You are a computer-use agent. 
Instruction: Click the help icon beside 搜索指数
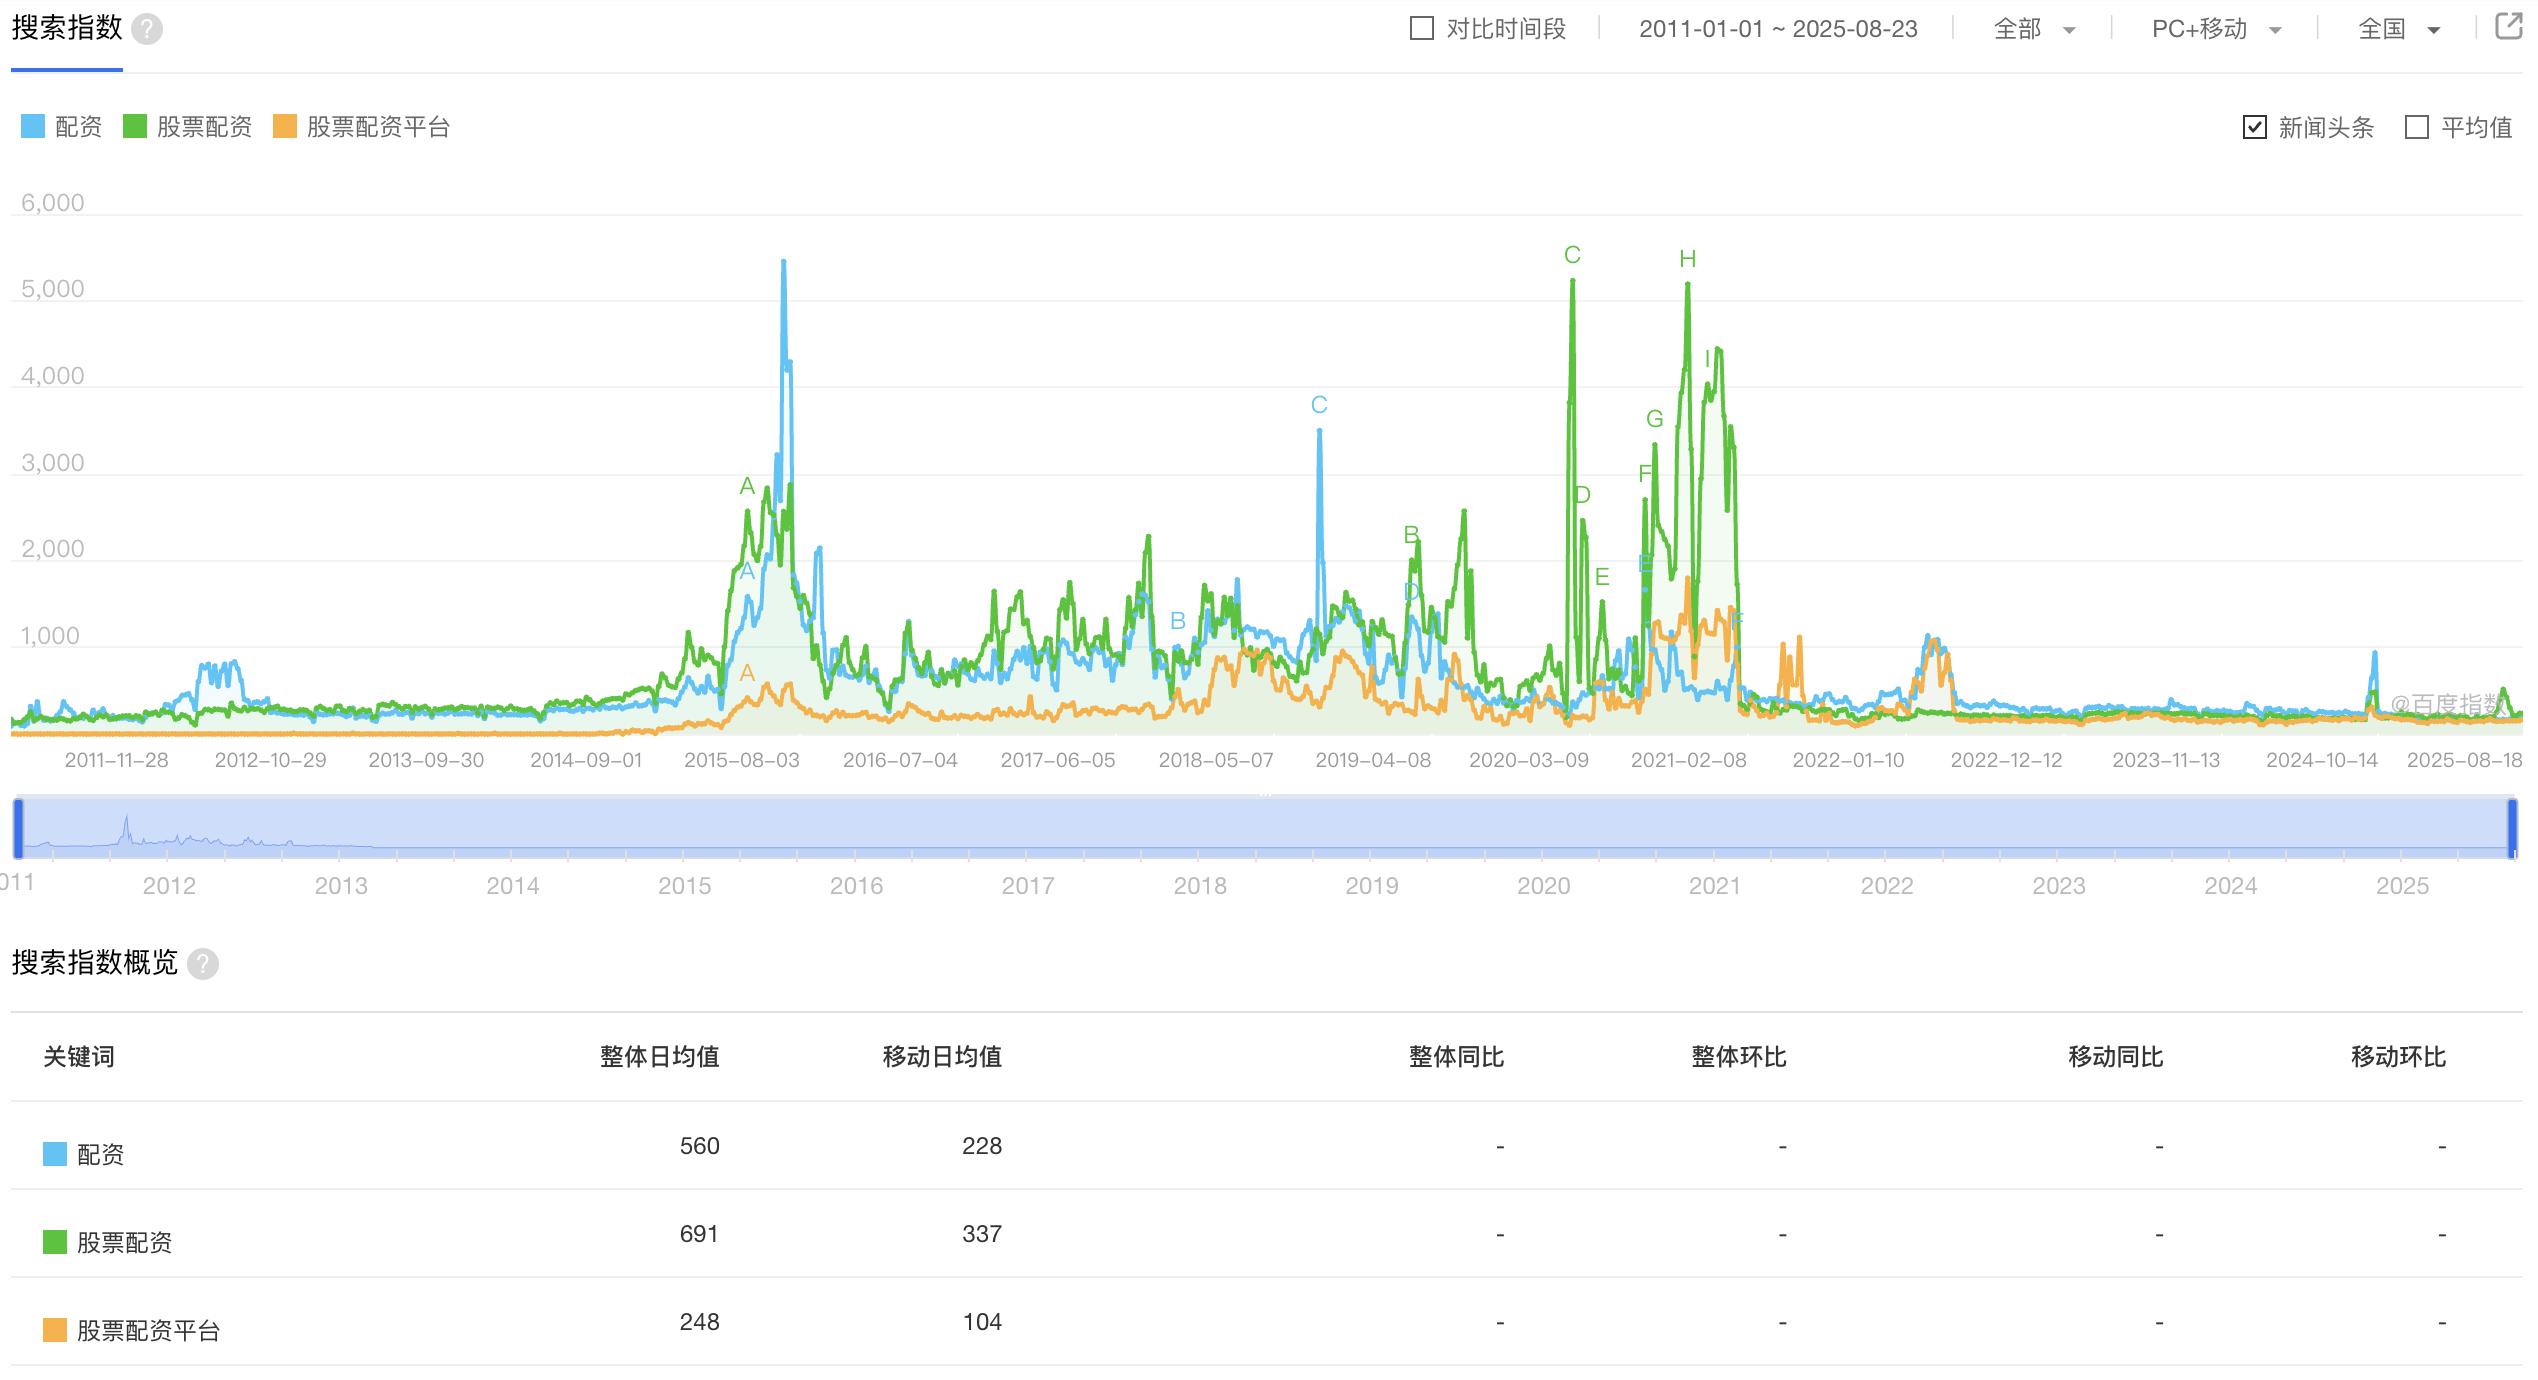click(x=147, y=29)
